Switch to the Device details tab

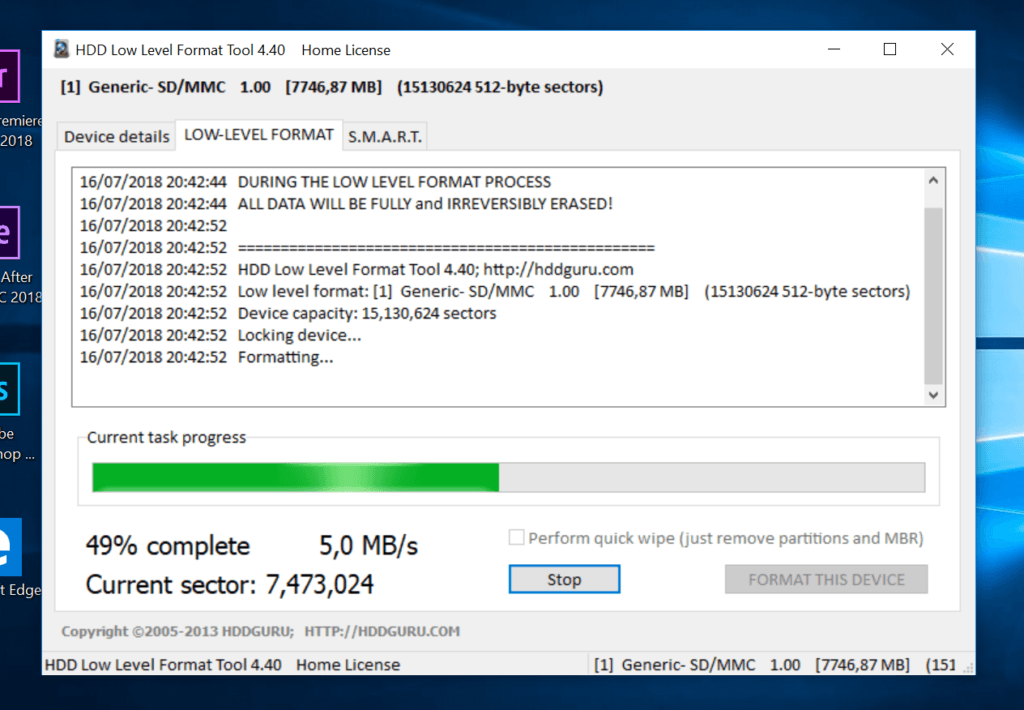(x=115, y=135)
